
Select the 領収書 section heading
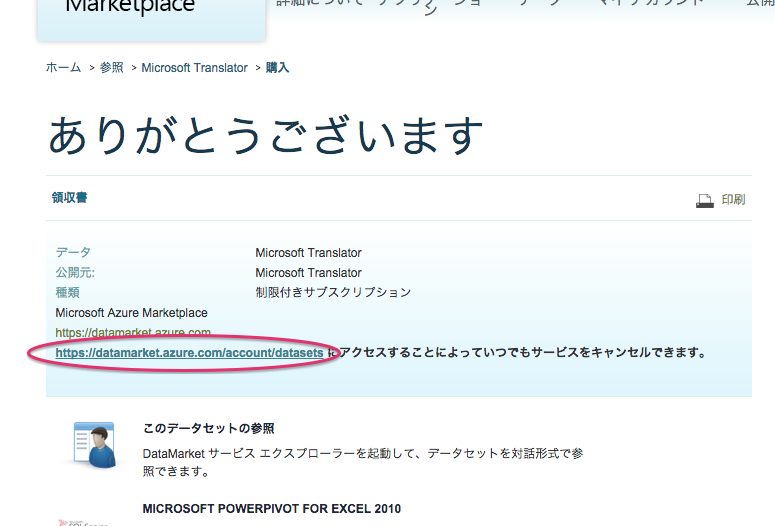70,198
